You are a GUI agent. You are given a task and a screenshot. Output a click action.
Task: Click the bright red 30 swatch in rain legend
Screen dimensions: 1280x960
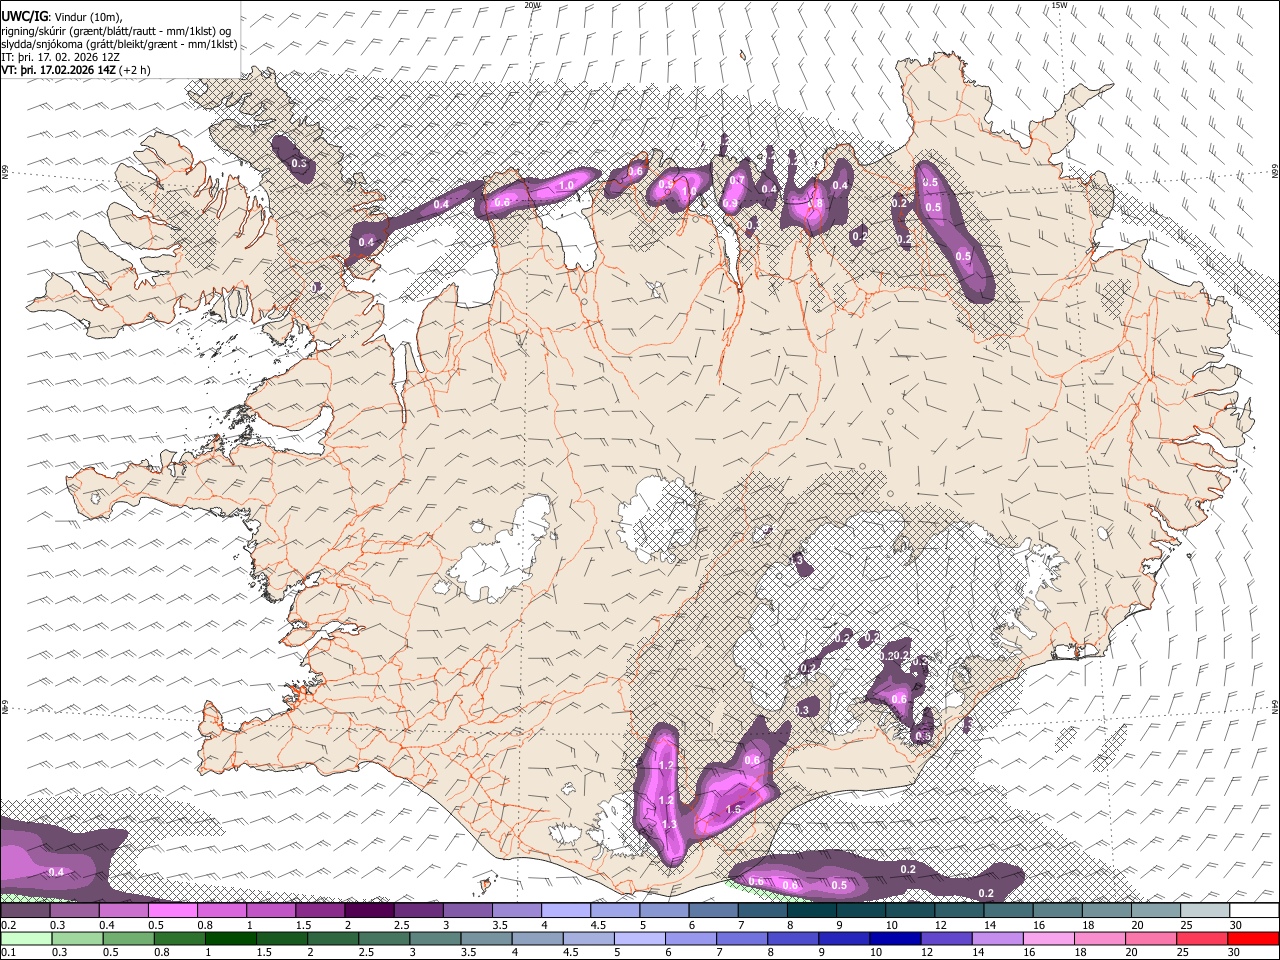[x=1253, y=938]
